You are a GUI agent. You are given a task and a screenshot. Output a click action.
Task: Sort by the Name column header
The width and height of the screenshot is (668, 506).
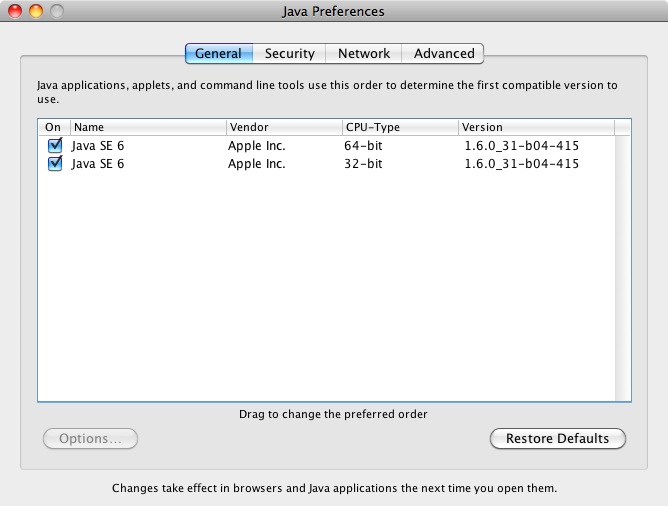pos(148,127)
